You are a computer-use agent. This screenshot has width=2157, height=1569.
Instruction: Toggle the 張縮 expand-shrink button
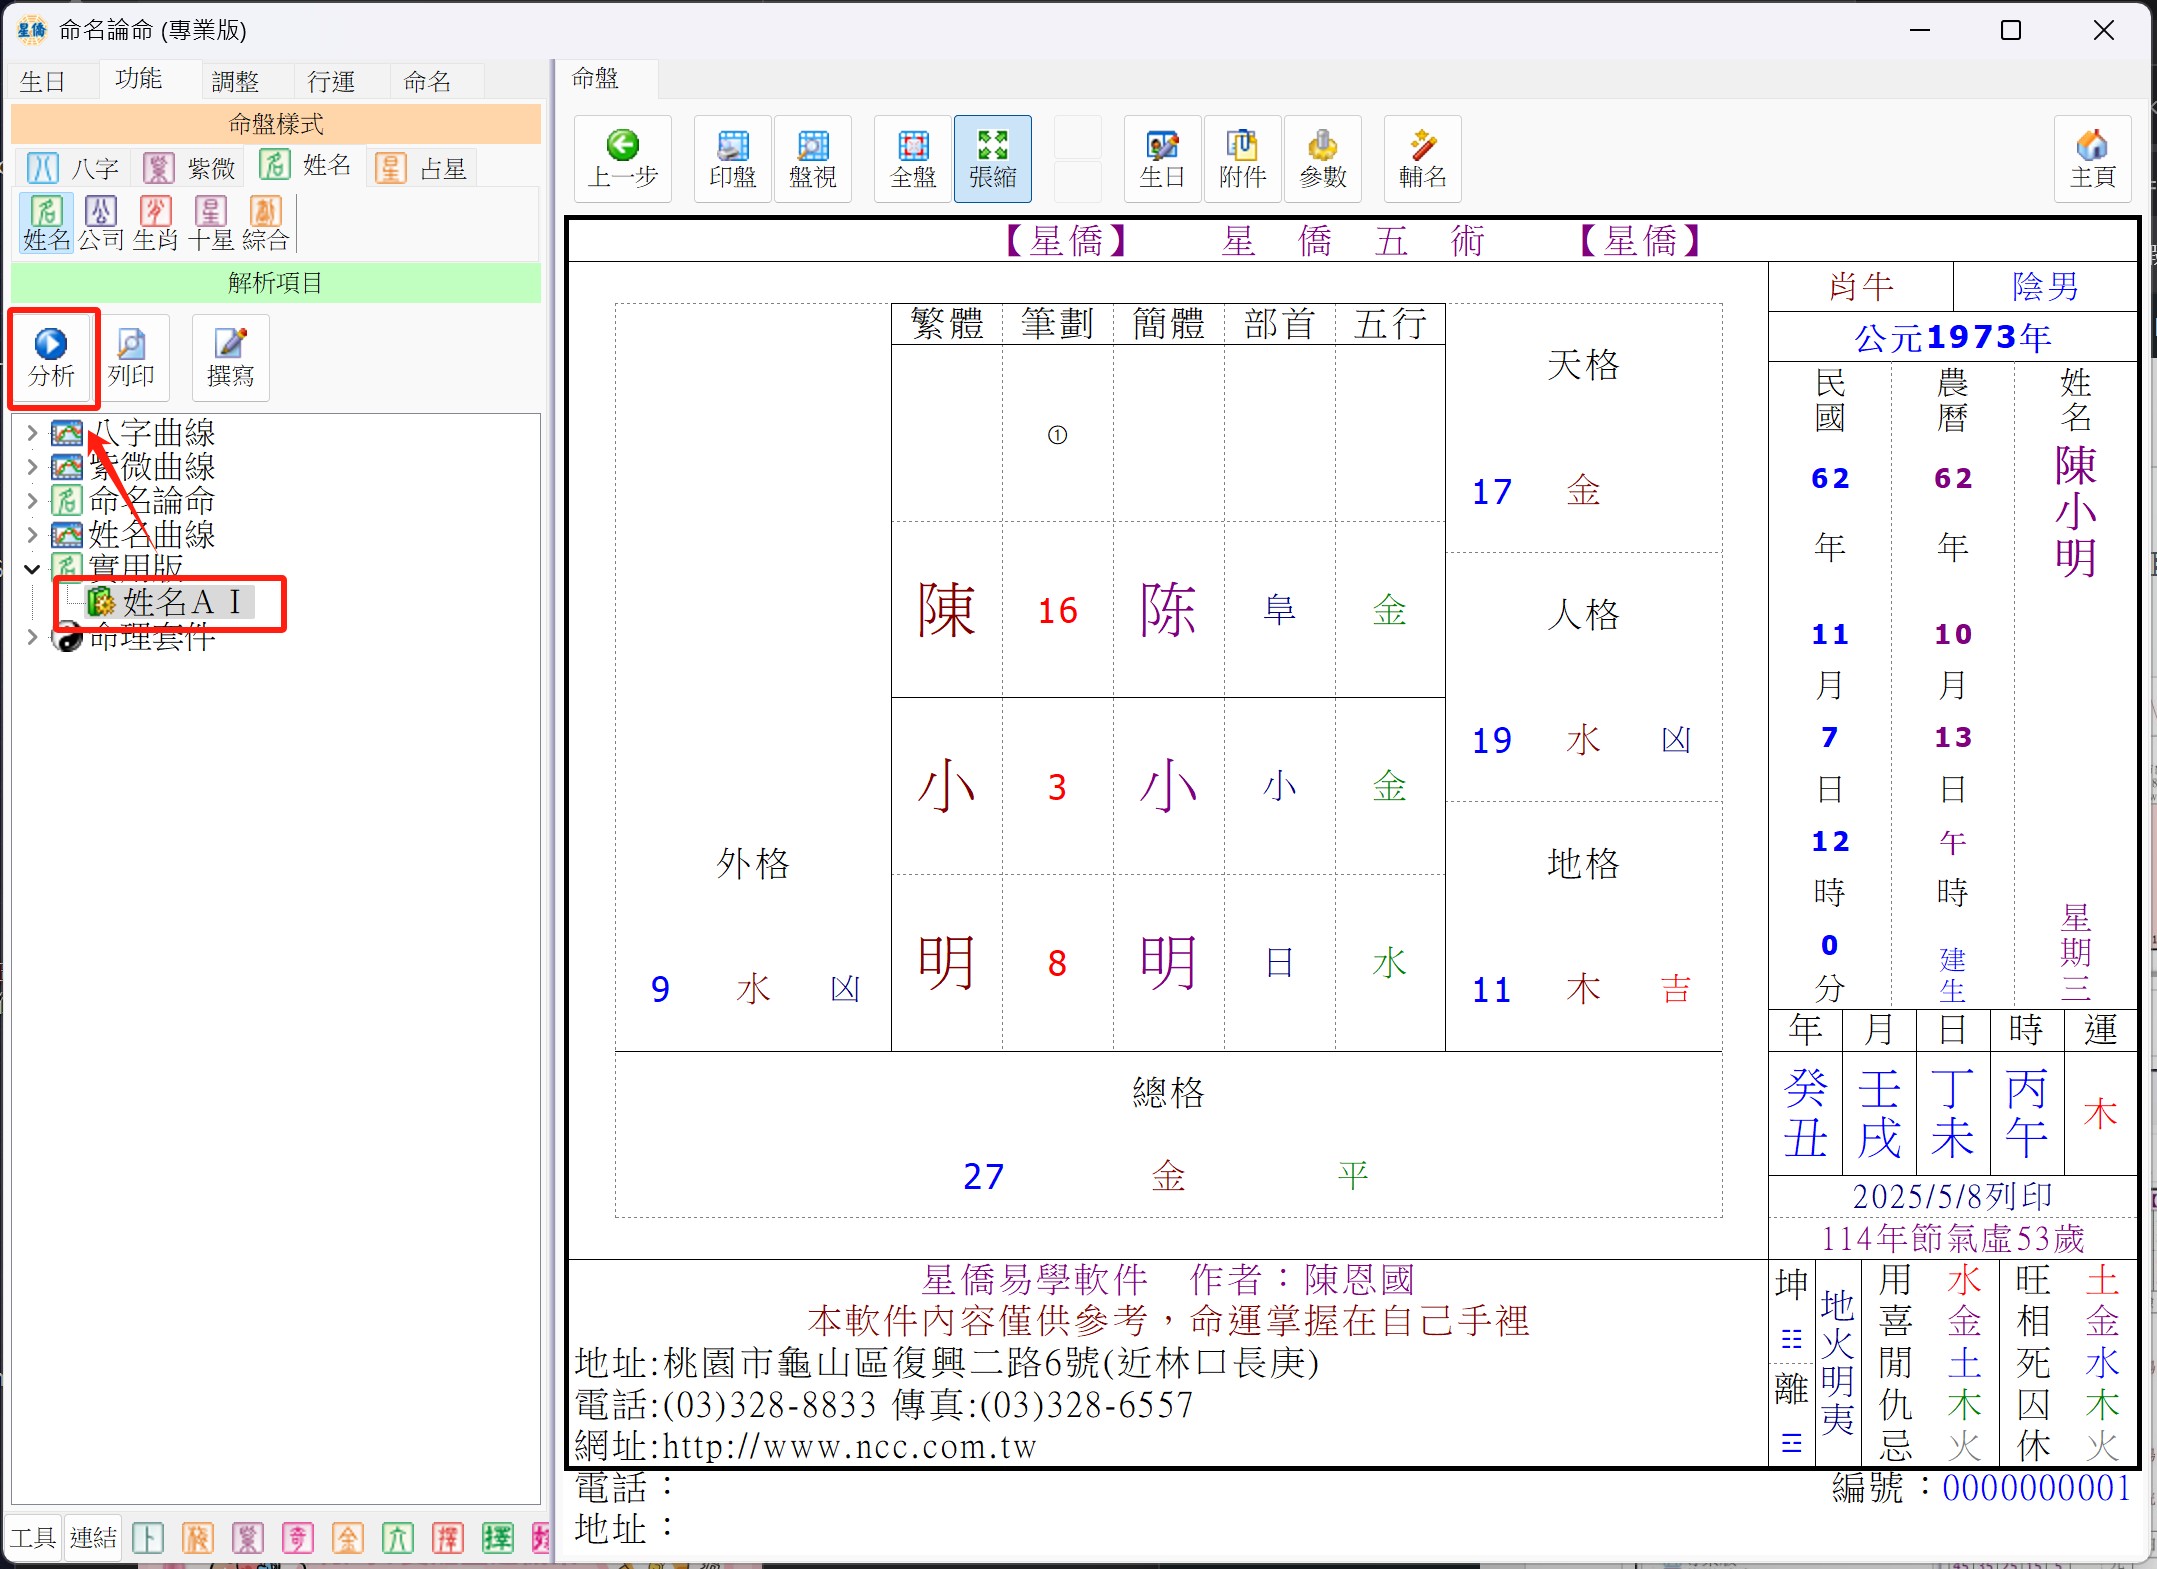pos(992,158)
